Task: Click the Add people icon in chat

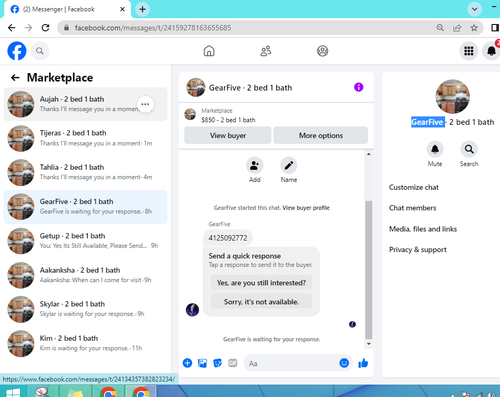Action: click(255, 166)
